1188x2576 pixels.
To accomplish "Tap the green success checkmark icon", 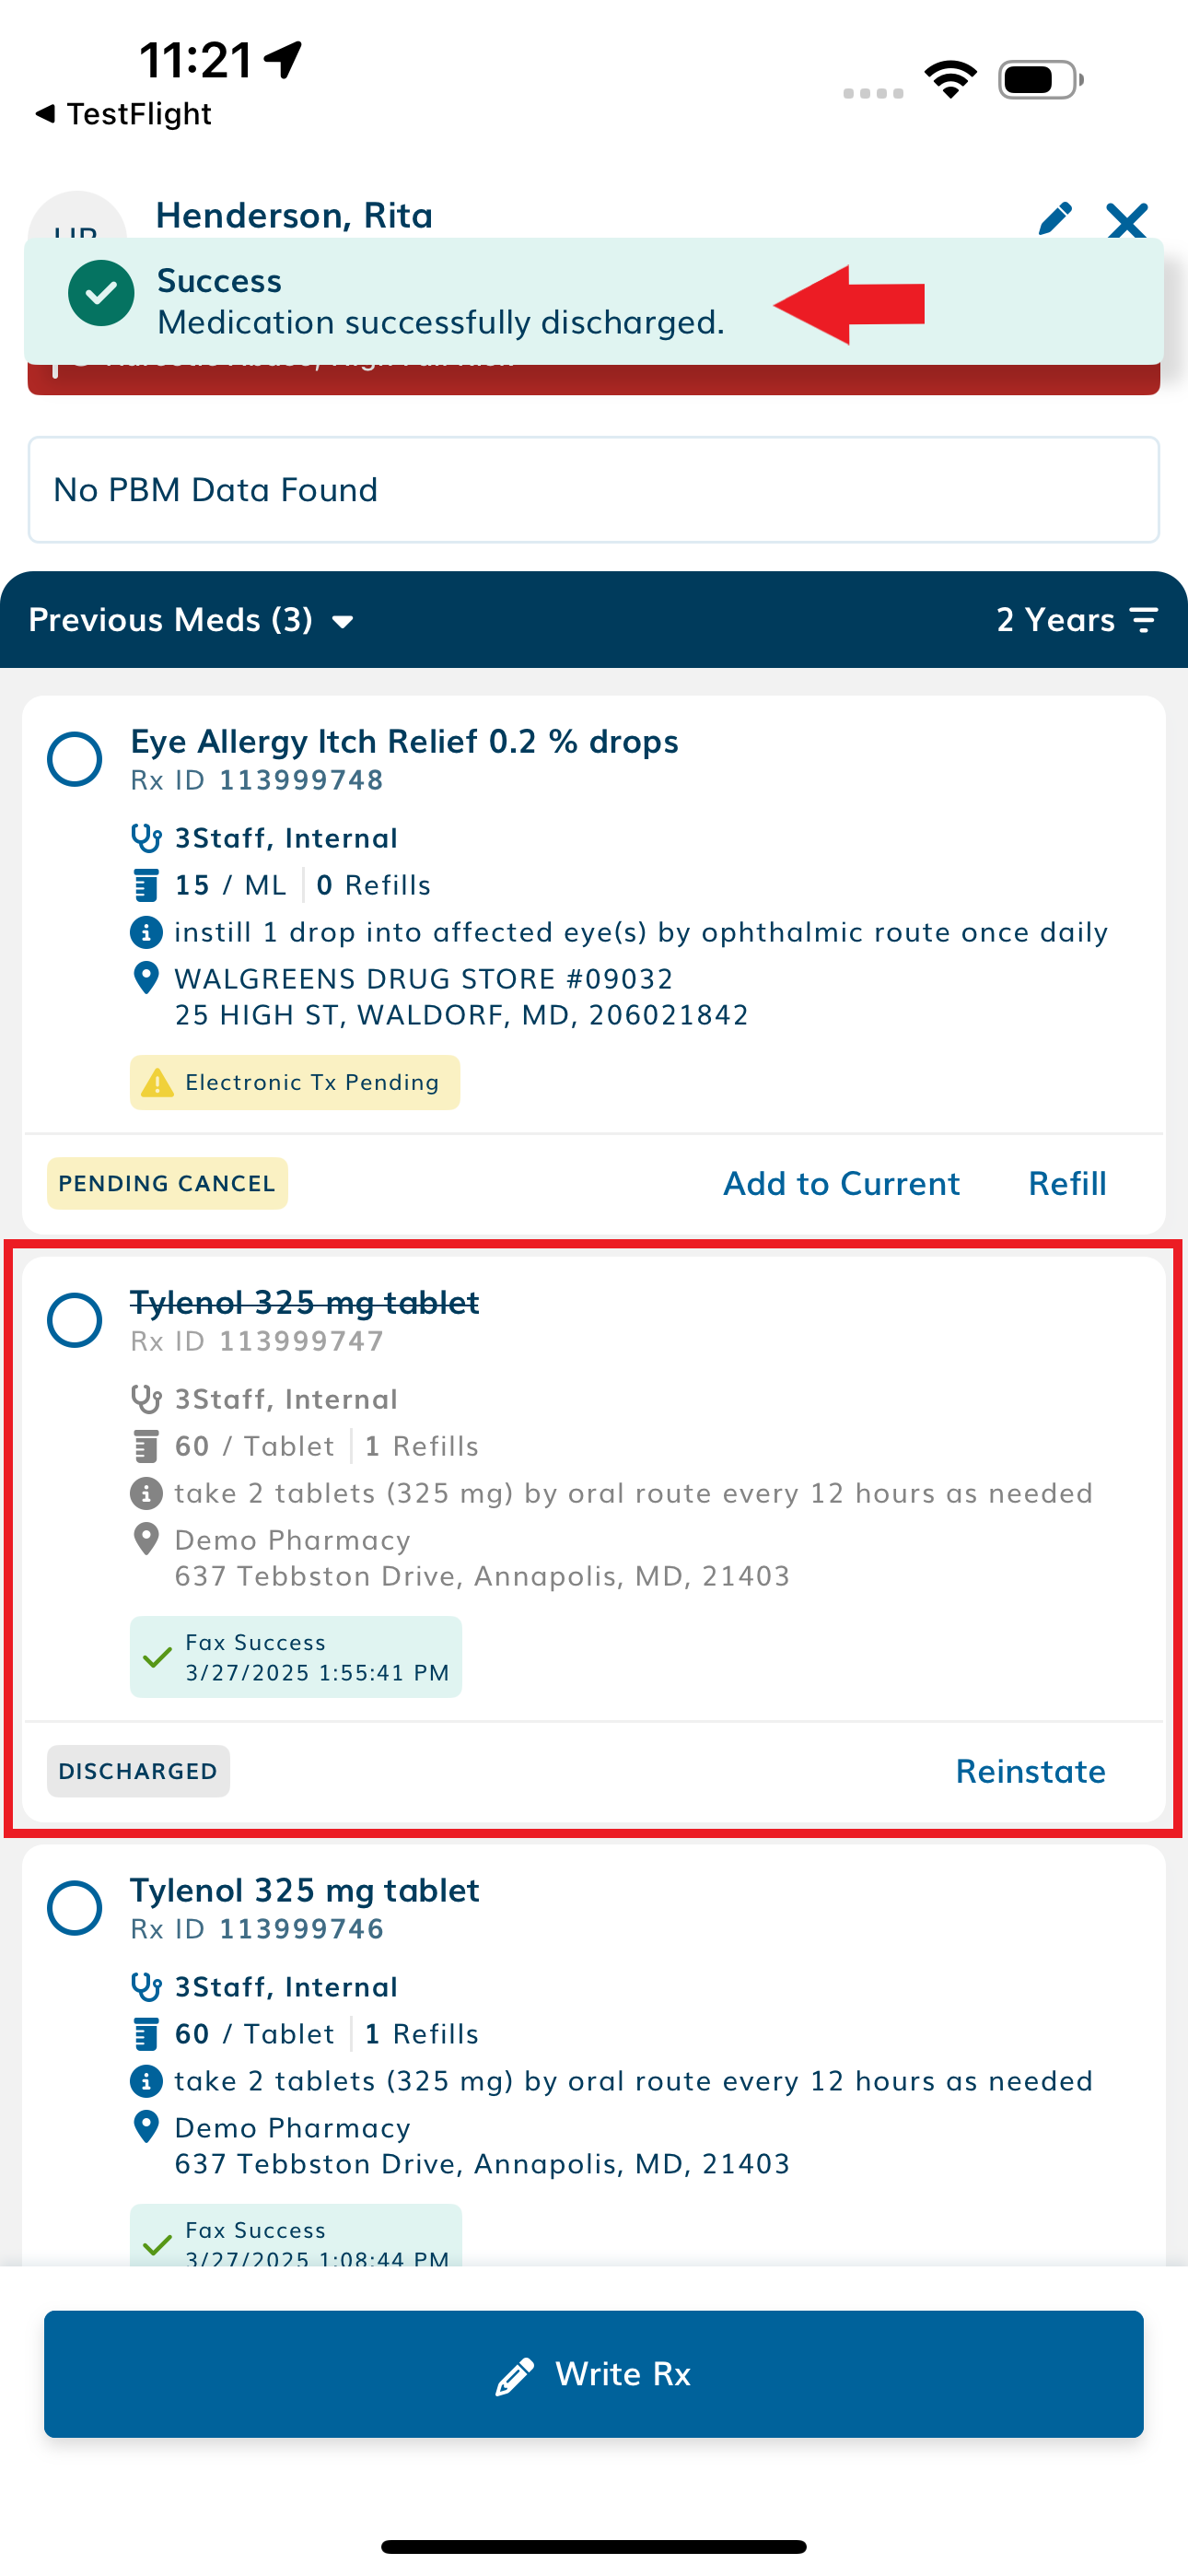I will (101, 293).
